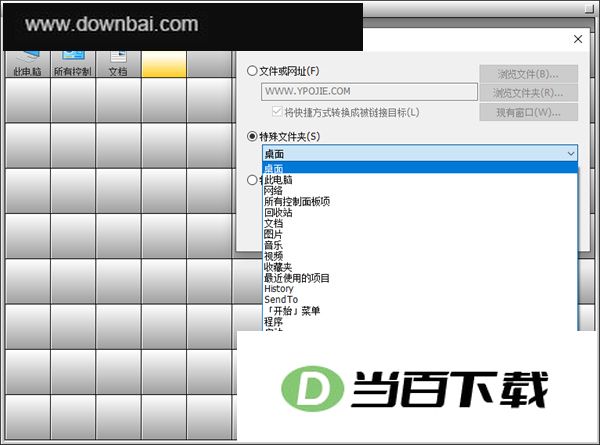Open the 文档 launcher tile
Screen dimensions: 600x445
[118, 64]
